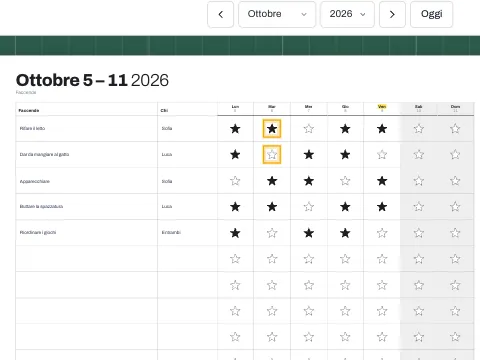Click the 'Gio' day header
The height and width of the screenshot is (360, 480).
point(345,108)
